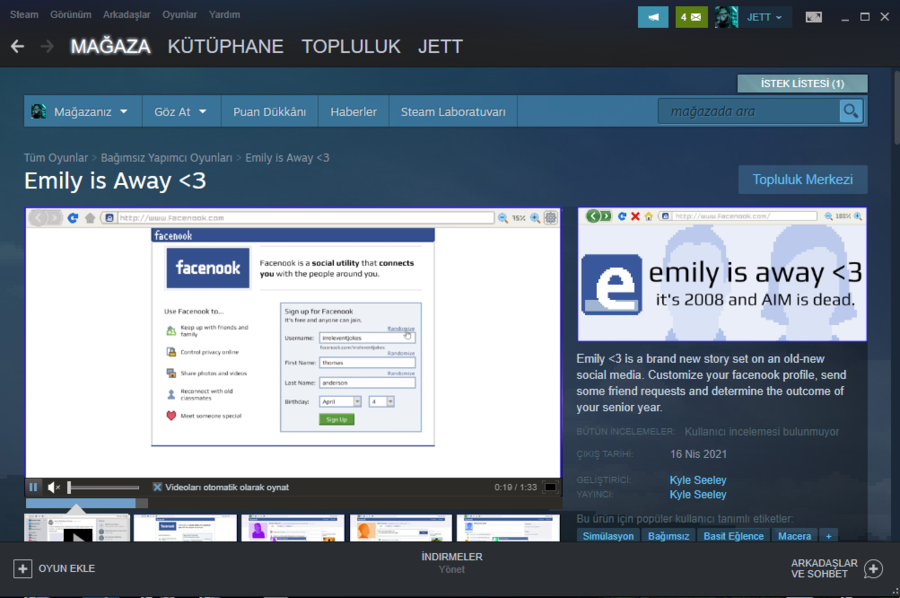The height and width of the screenshot is (598, 900).
Task: Switch to the KÜTÜPHANE tab
Action: (226, 46)
